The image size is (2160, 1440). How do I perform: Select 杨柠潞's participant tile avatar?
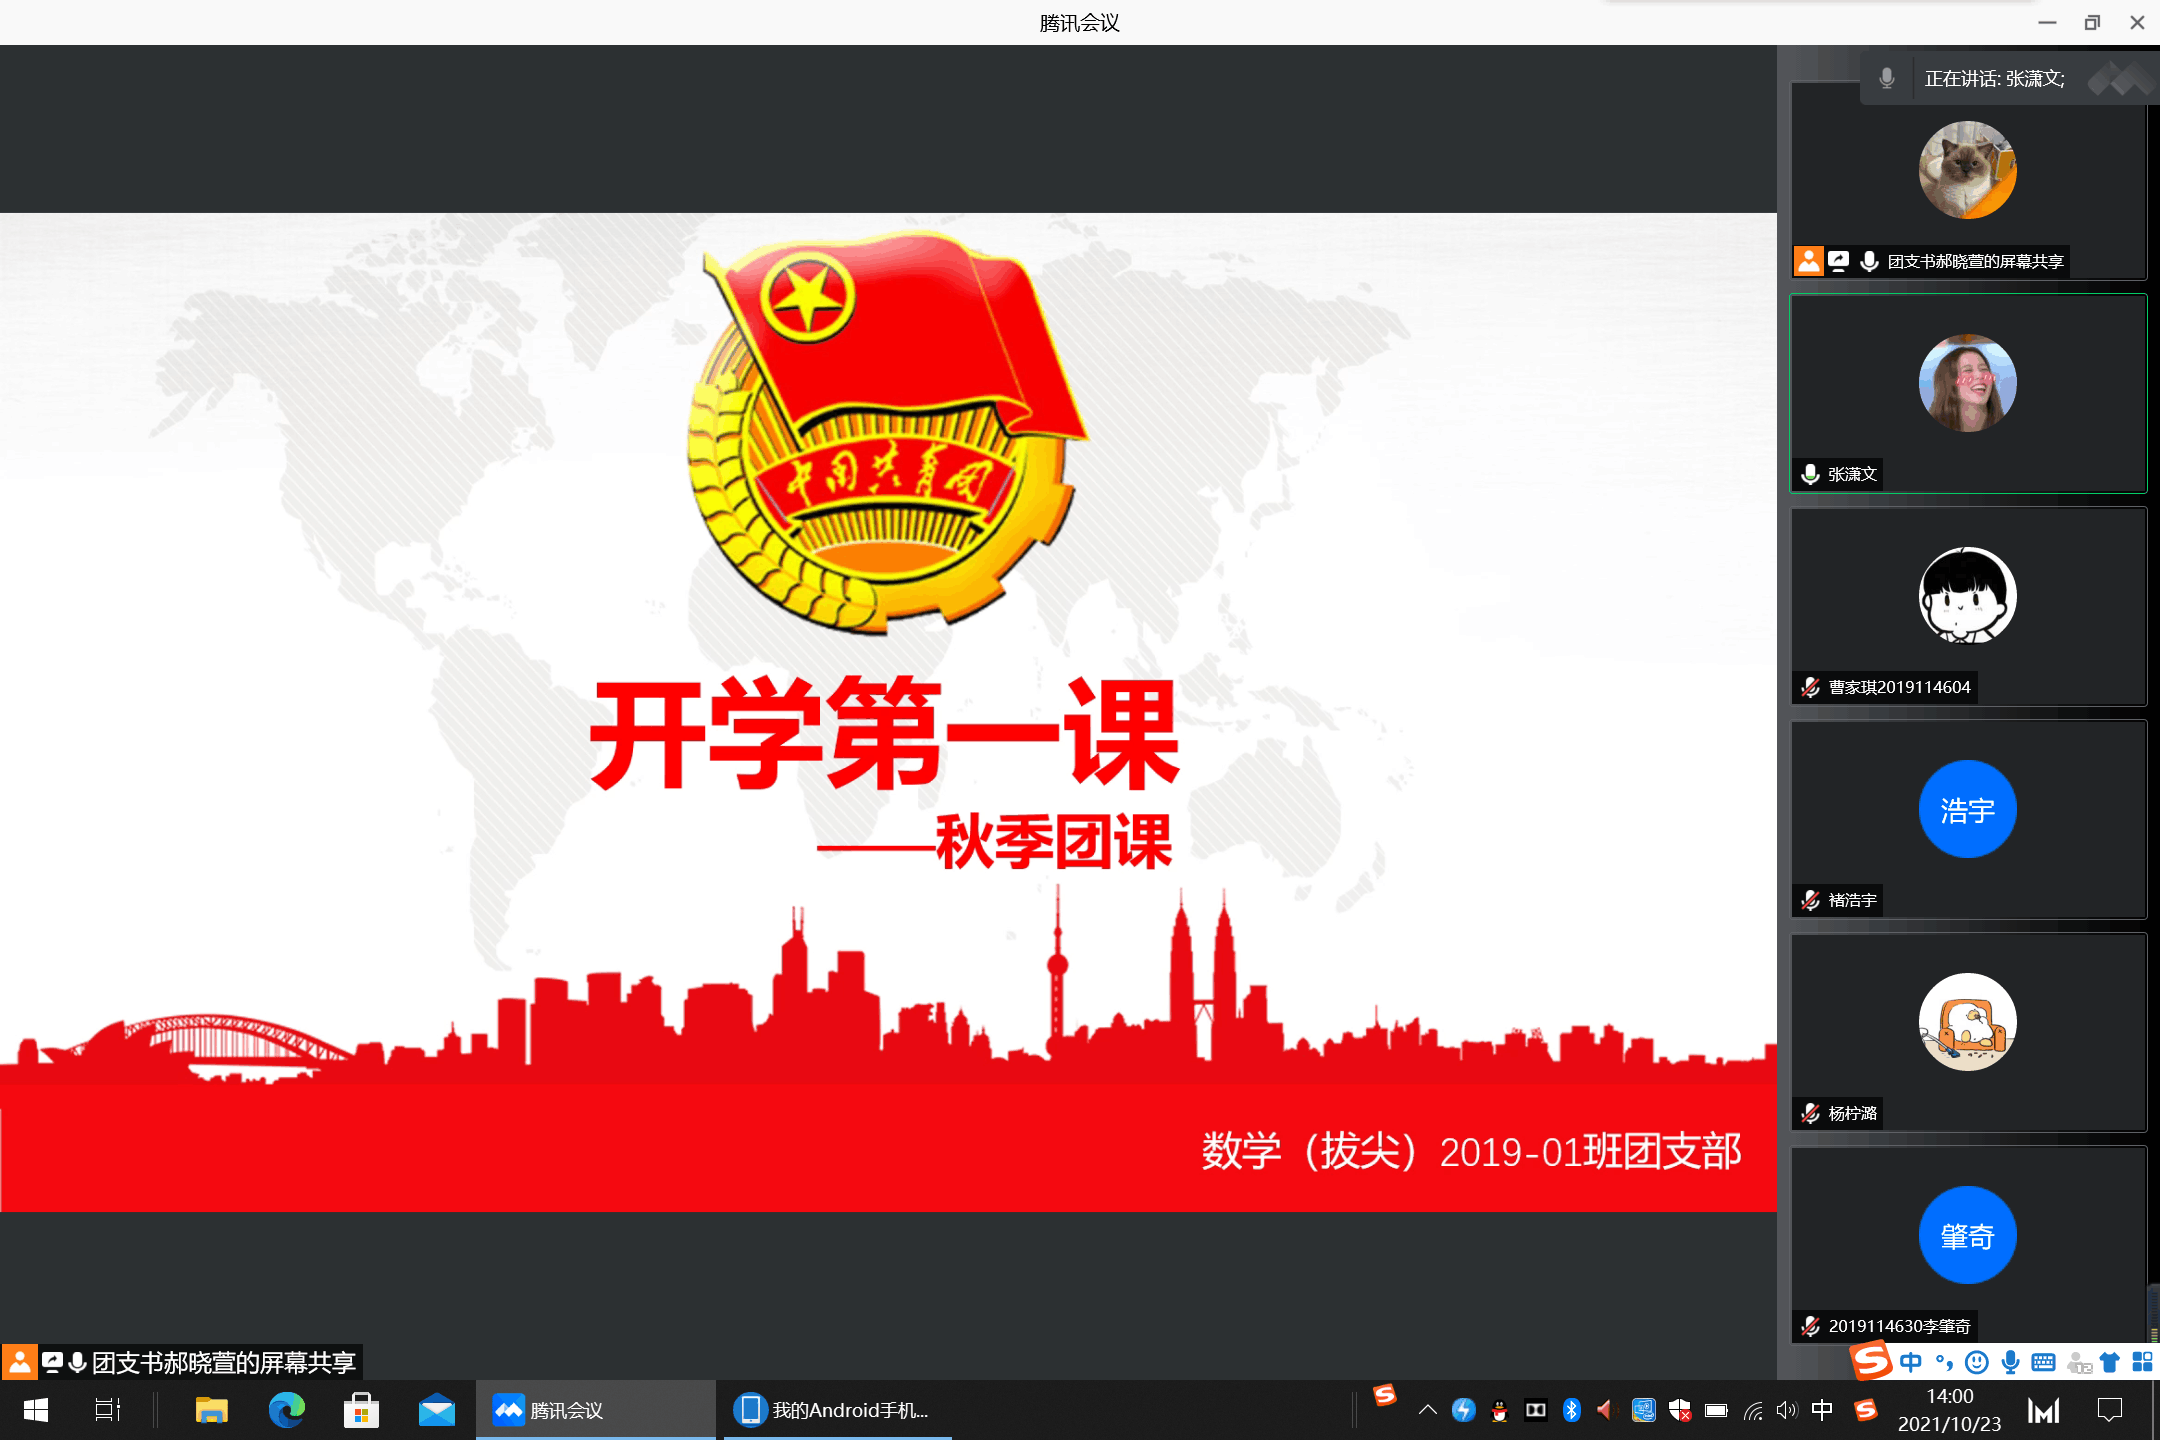click(1967, 1022)
